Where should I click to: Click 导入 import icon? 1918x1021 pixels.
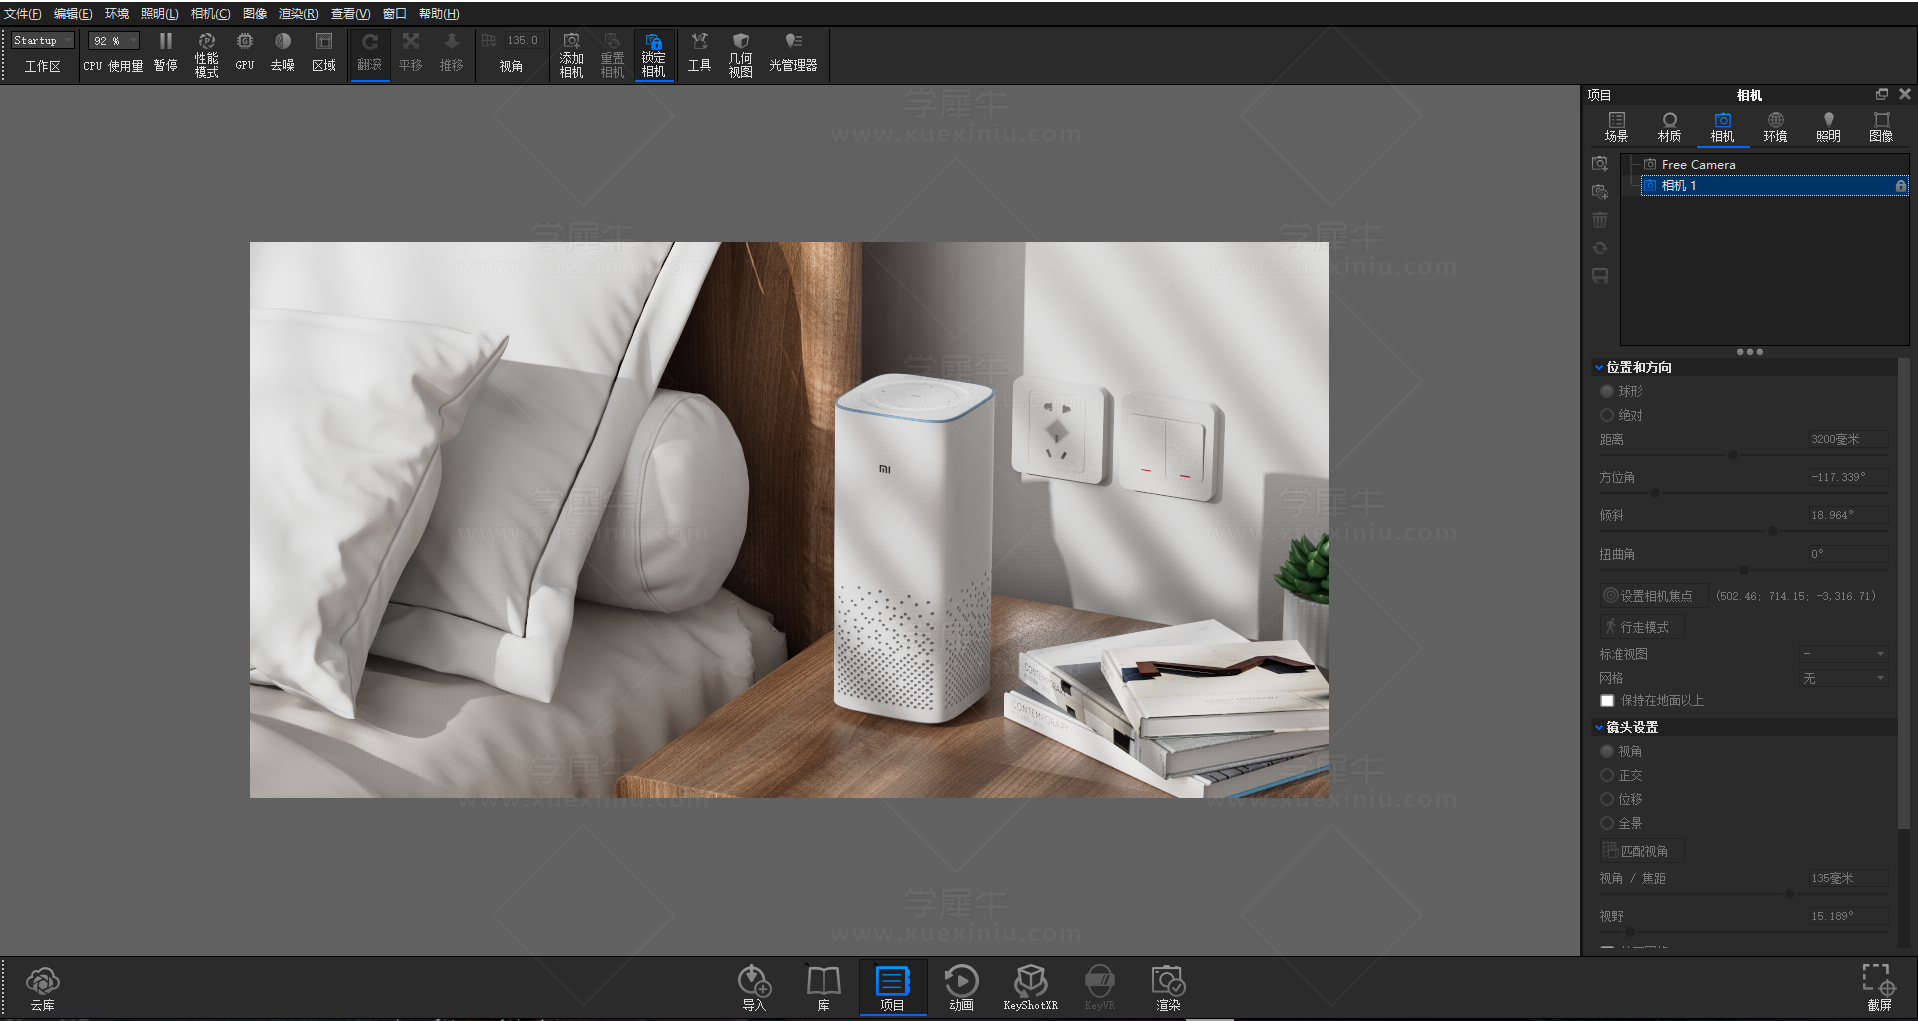point(754,988)
